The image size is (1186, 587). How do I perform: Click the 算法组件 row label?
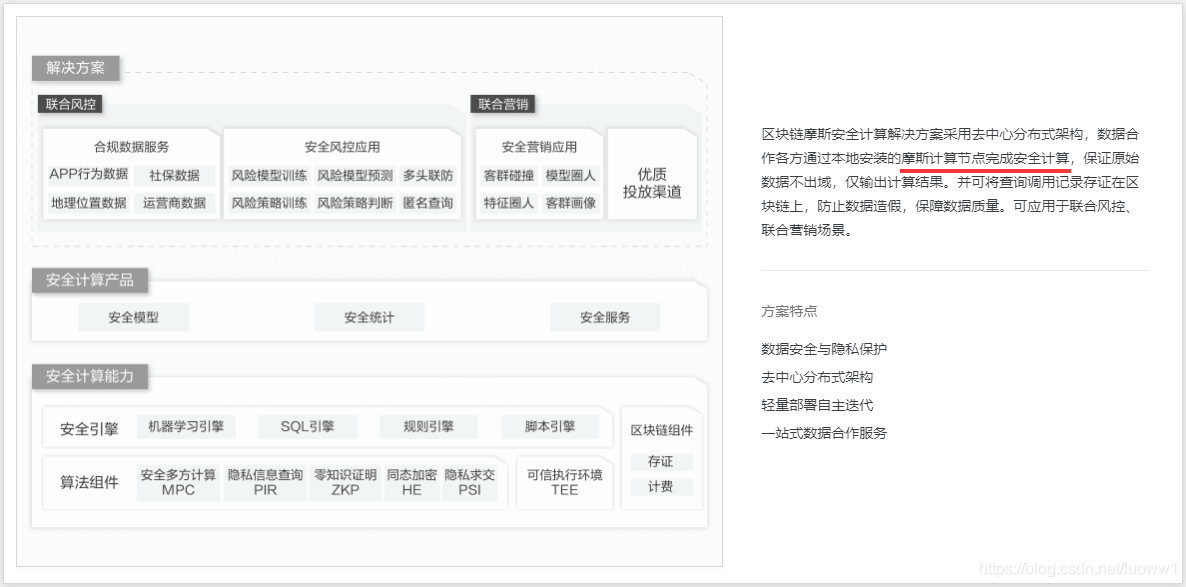click(89, 483)
